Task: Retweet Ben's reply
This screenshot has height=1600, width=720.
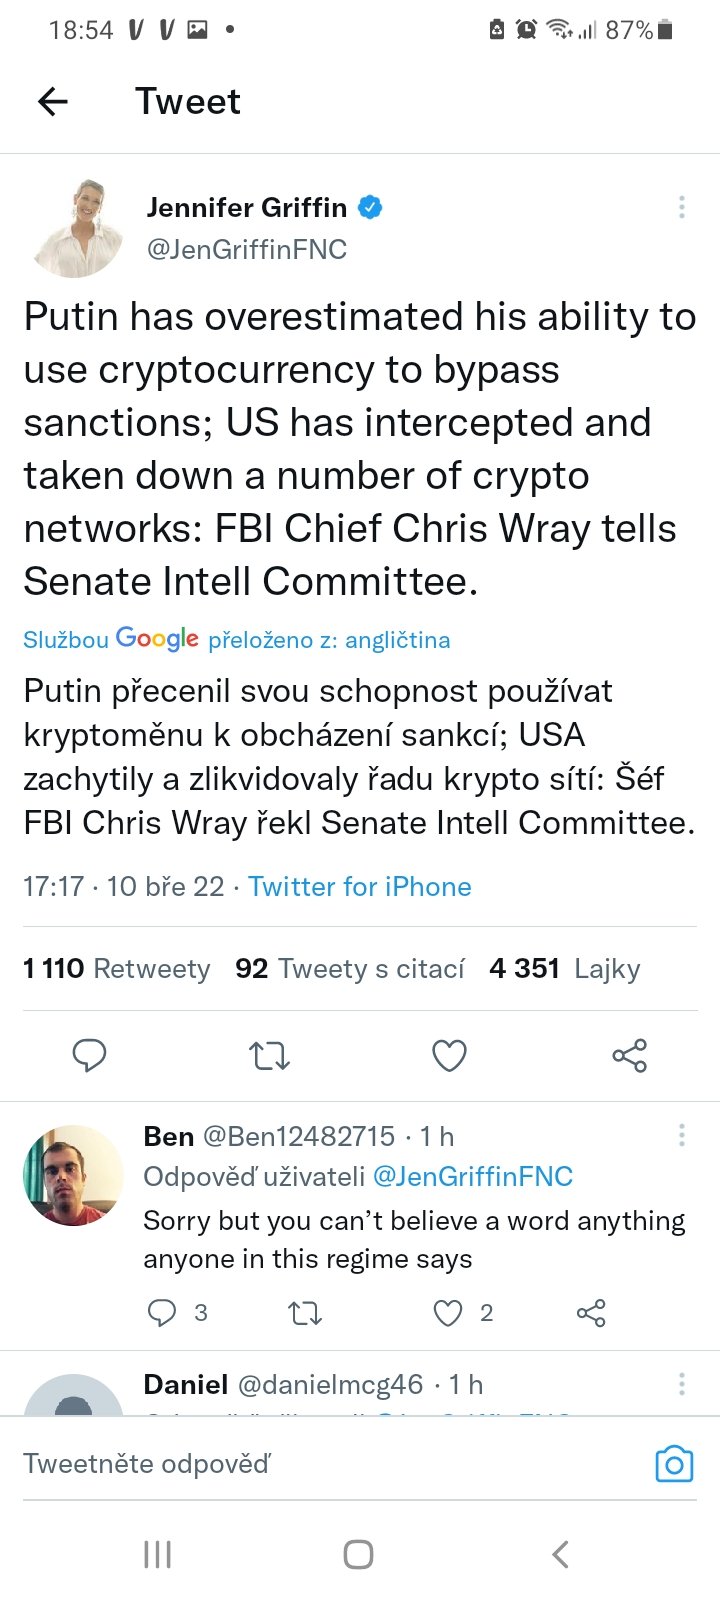Action: [x=305, y=1312]
